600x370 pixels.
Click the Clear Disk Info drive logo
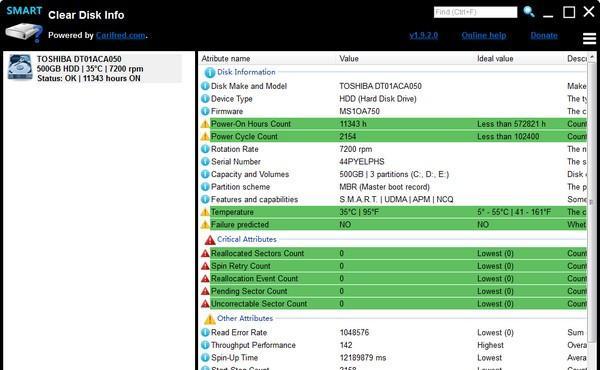tap(24, 33)
